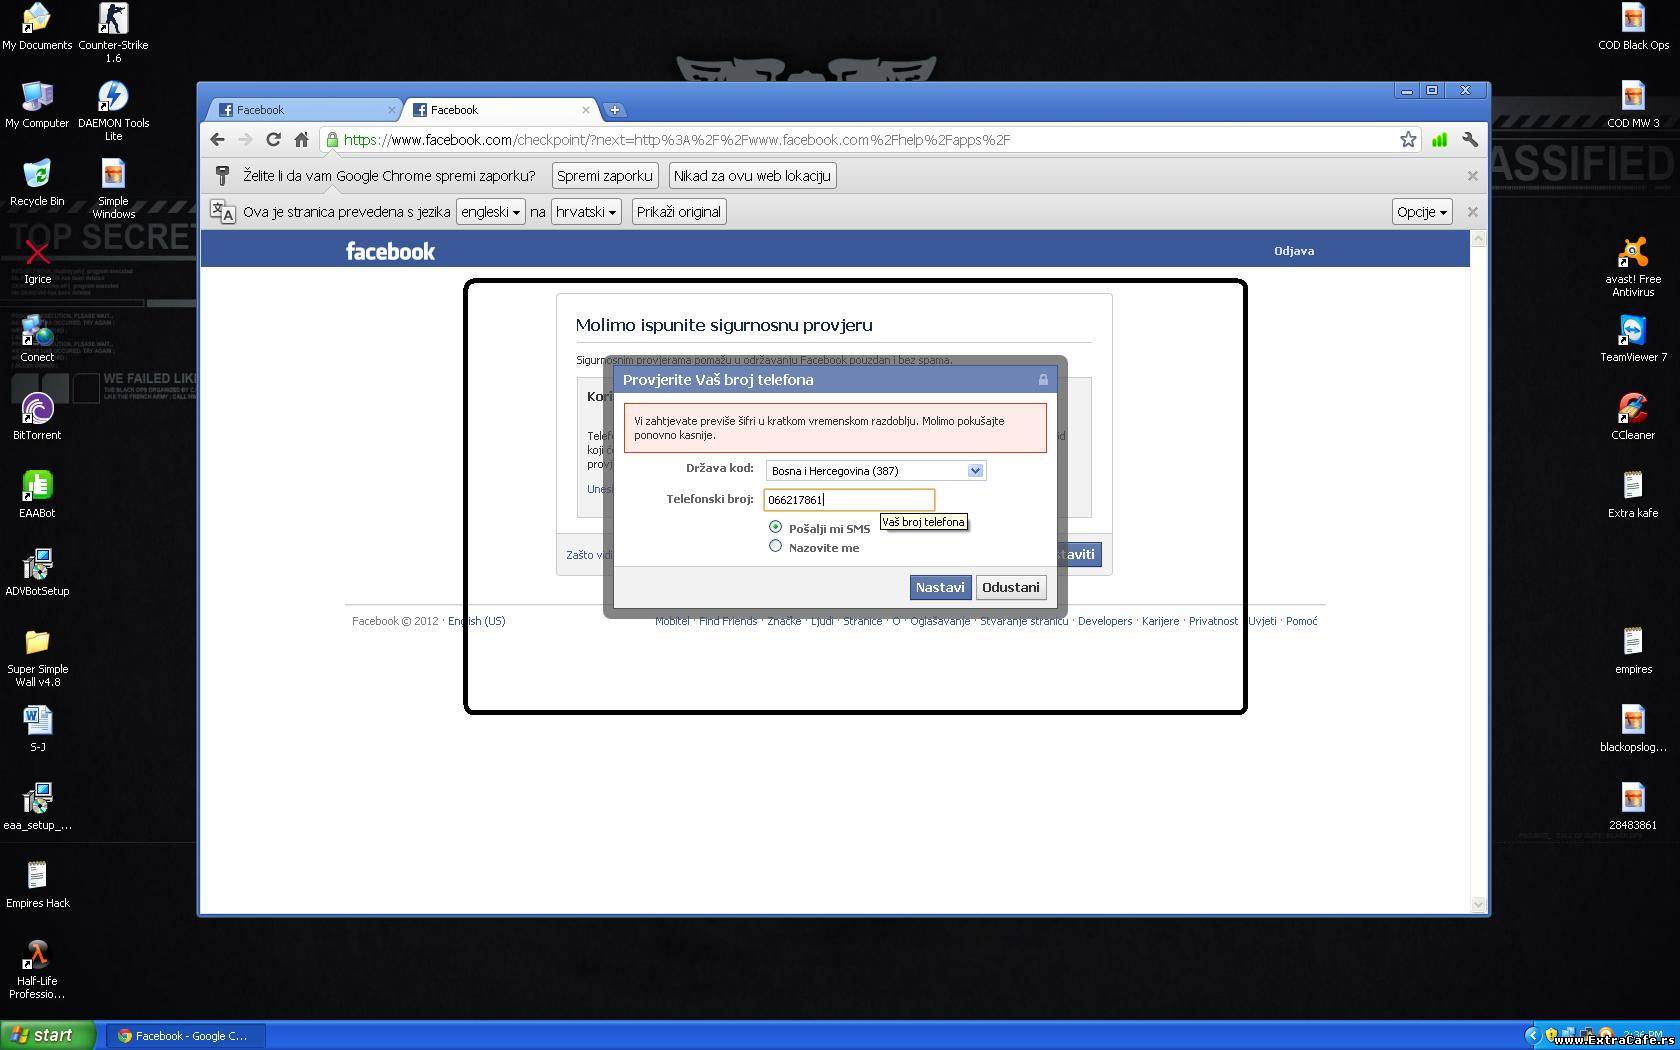Click Nastavi button in dialog
Viewport: 1680px width, 1050px height.
coord(940,587)
